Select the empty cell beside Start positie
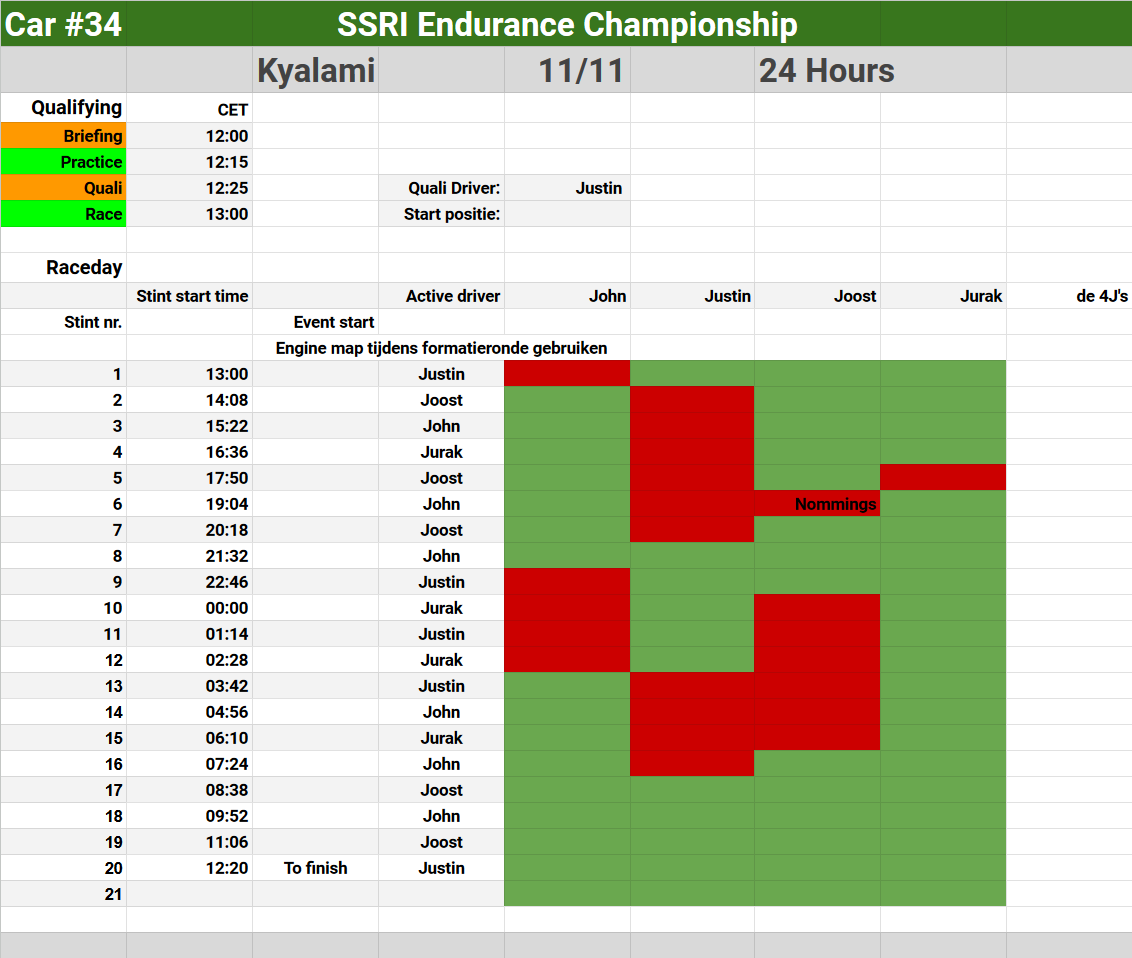Viewport: 1132px width, 958px height. [567, 214]
